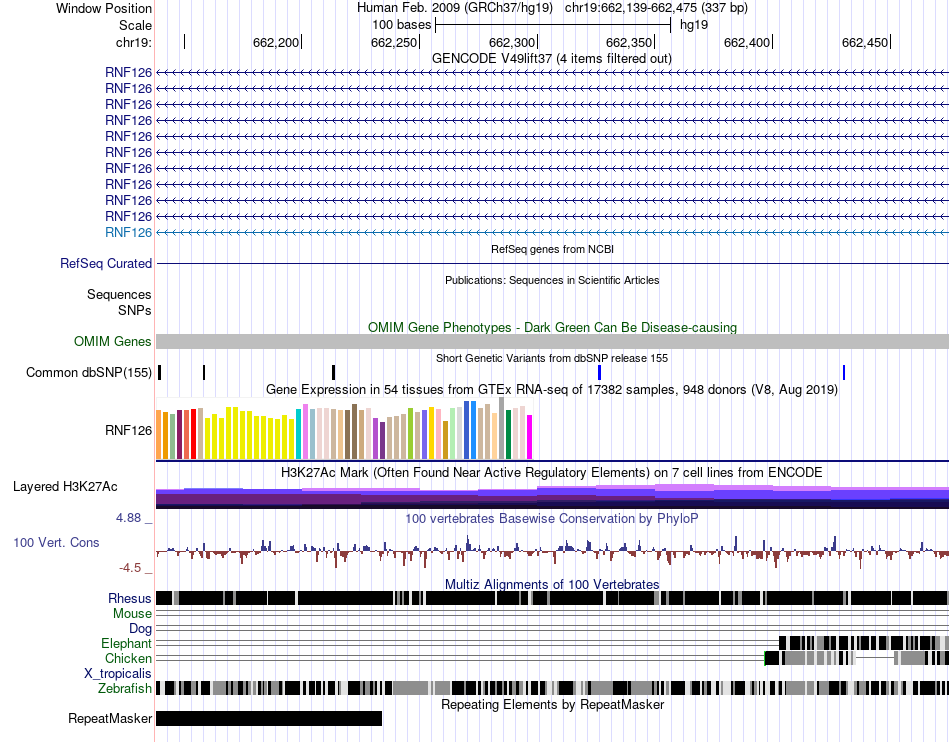Select the Elephant alignment row label
The height and width of the screenshot is (742, 950).
(126, 643)
